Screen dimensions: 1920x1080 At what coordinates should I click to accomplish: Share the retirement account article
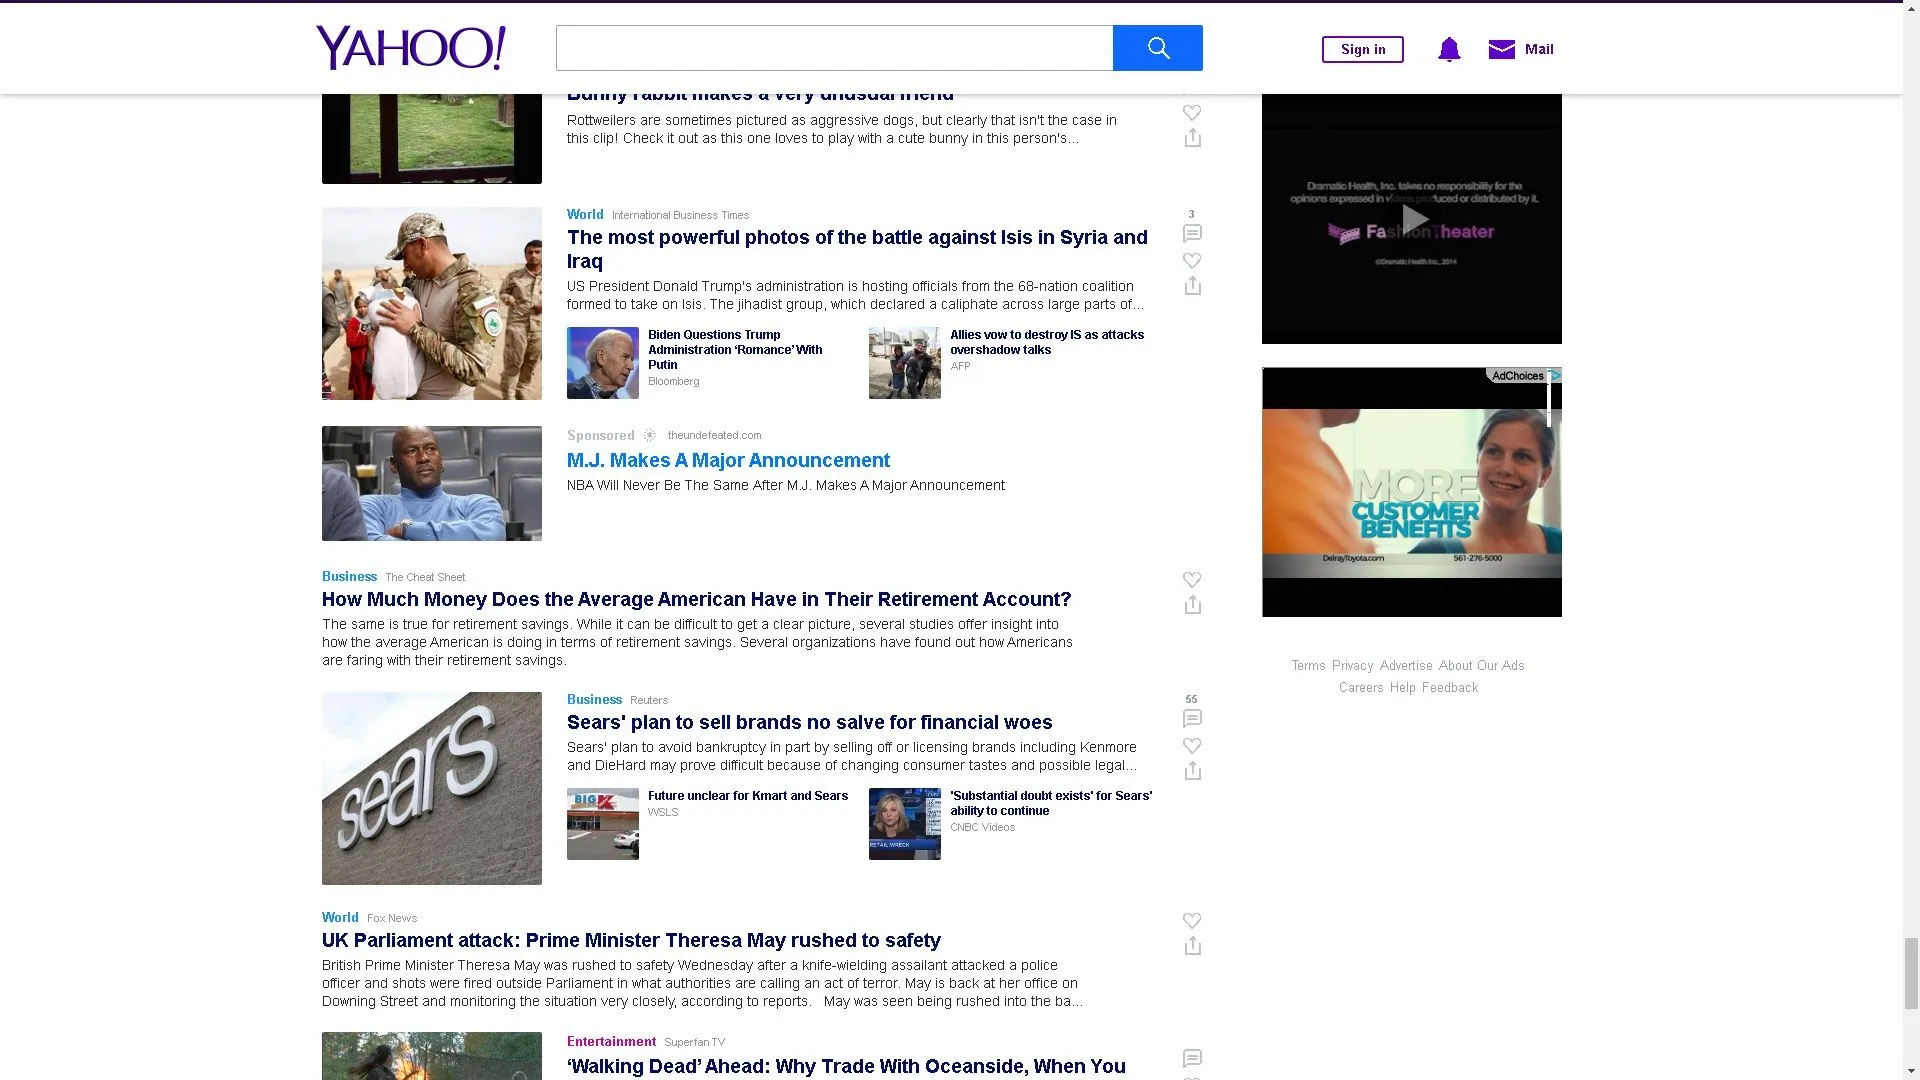[x=1192, y=605]
